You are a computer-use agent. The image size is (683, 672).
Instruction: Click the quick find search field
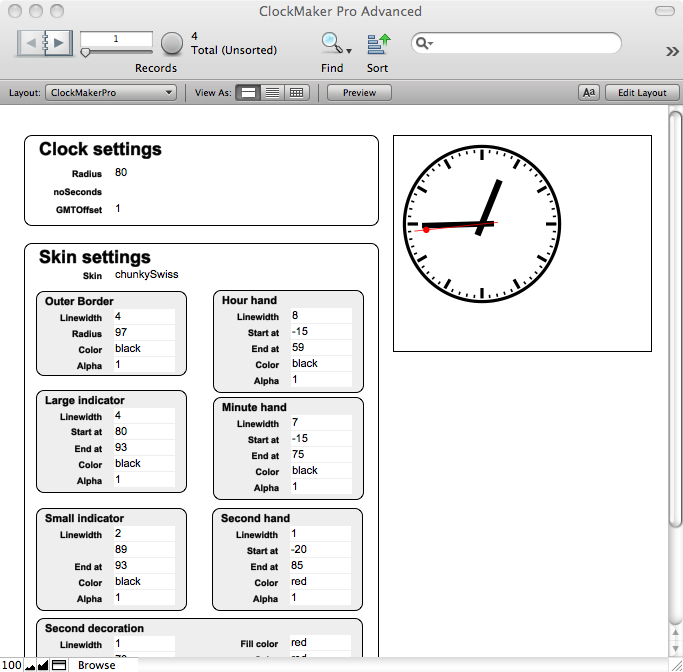[x=523, y=43]
